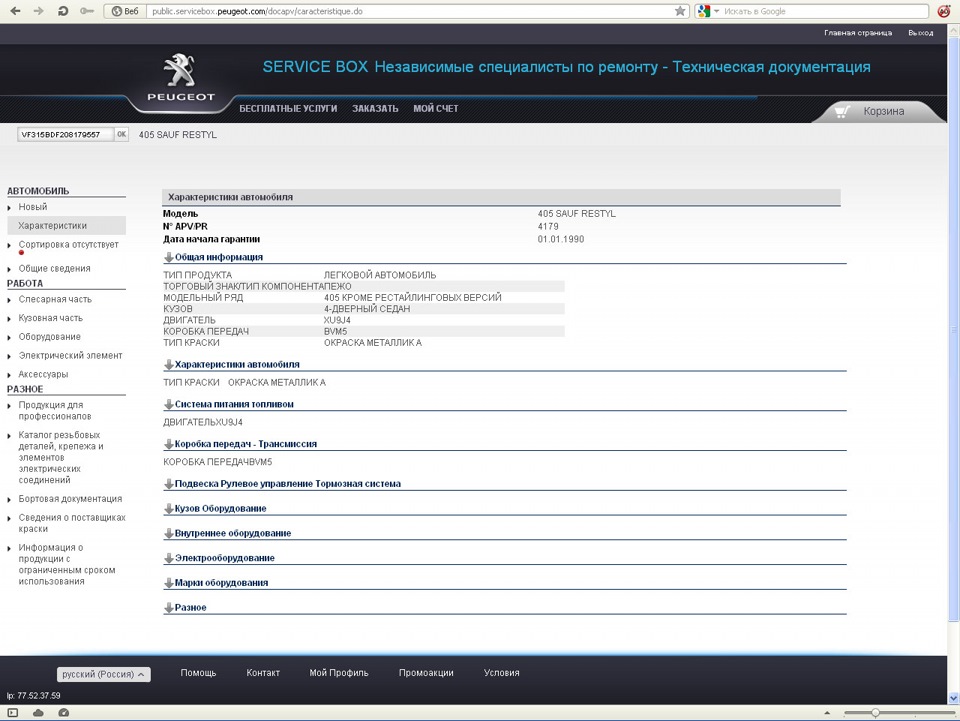The image size is (960, 721).
Task: Click the 4179 APV/PR number
Action: point(548,226)
